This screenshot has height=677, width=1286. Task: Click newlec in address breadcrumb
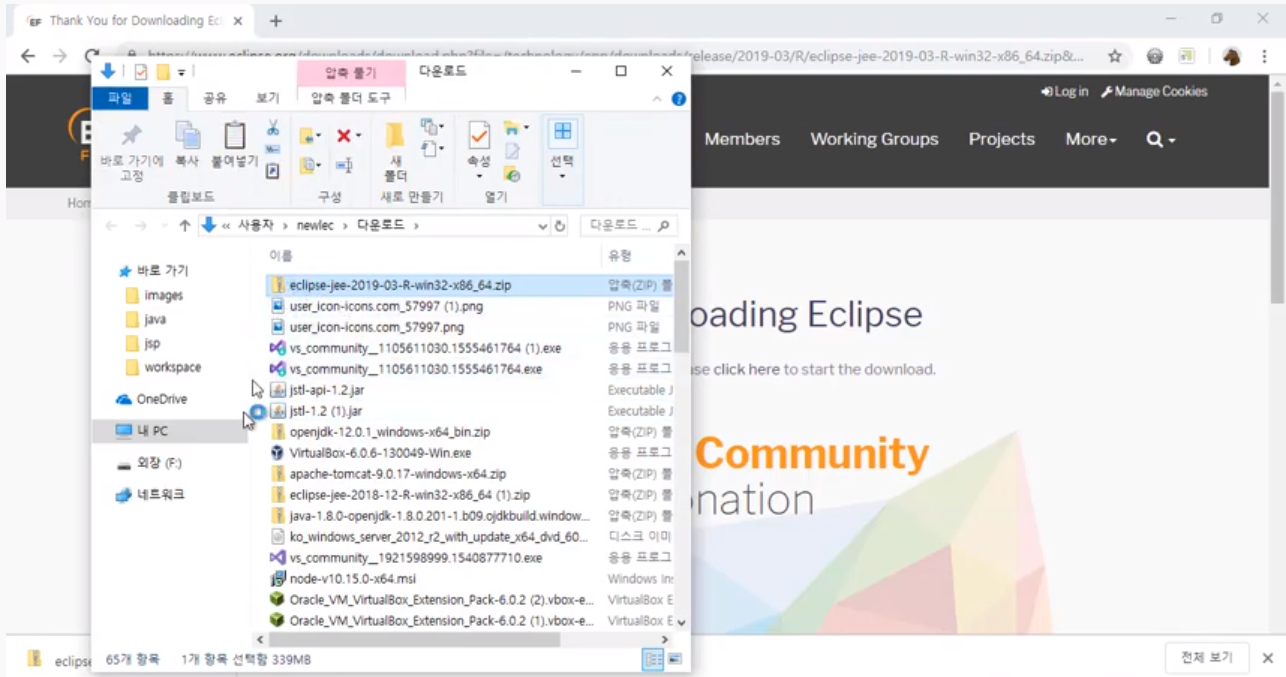pyautogui.click(x=313, y=226)
